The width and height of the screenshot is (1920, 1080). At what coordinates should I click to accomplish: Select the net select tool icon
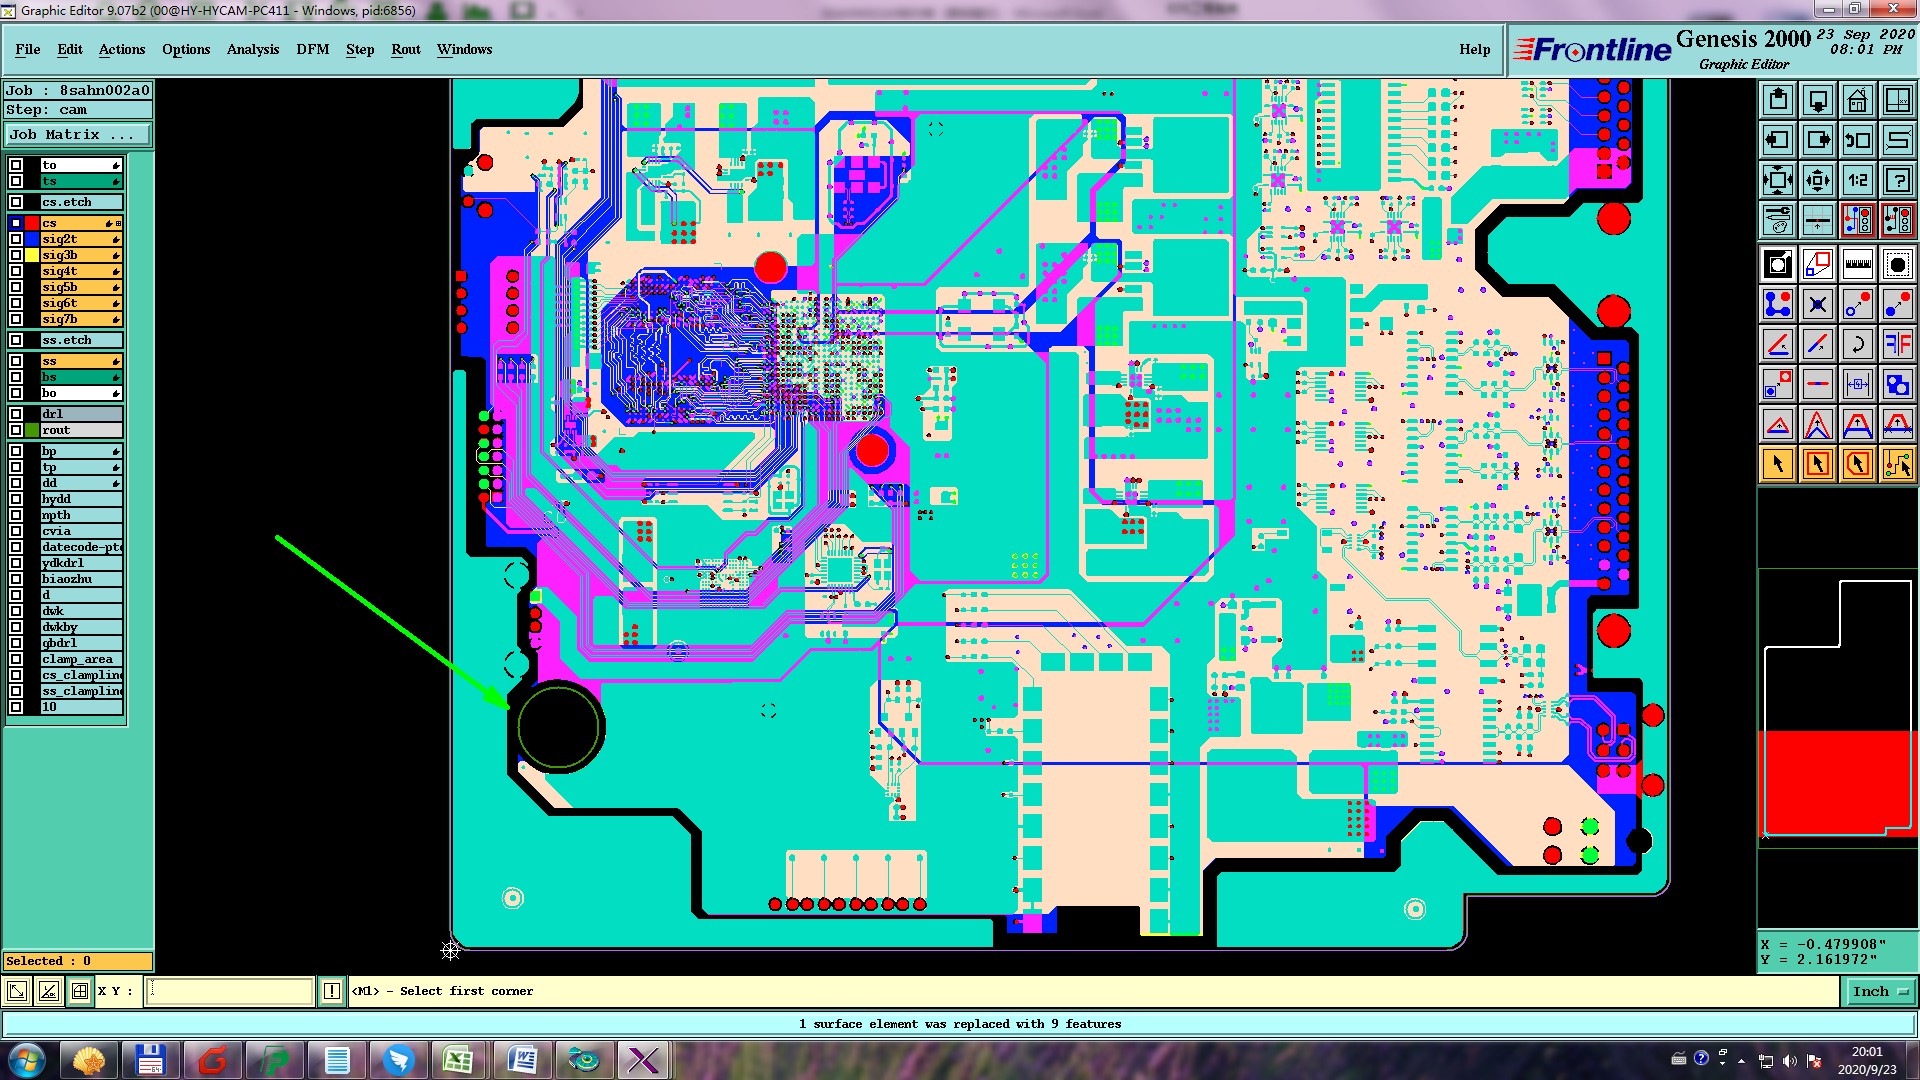coord(1898,464)
